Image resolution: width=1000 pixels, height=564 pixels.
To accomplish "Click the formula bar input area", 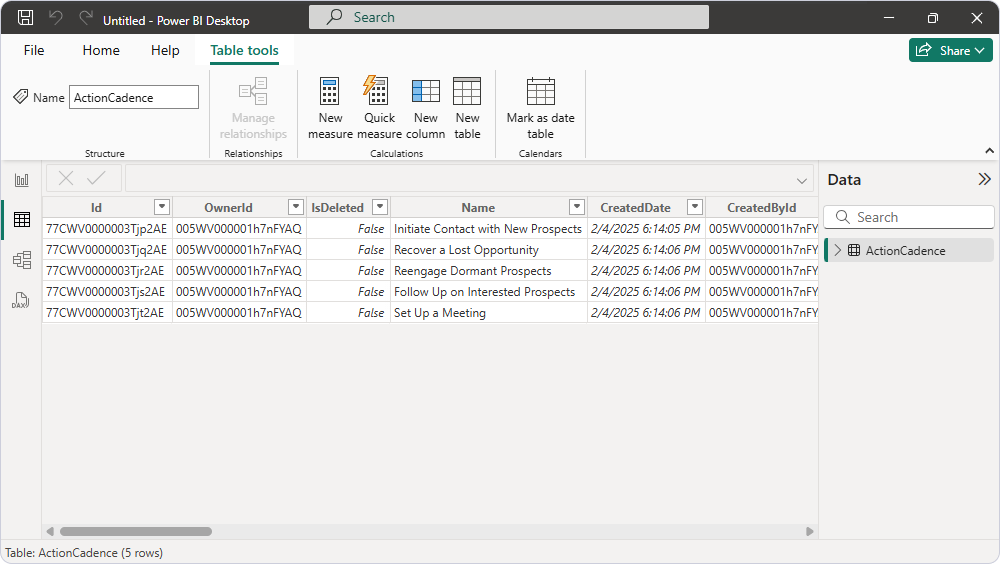I will (x=469, y=178).
